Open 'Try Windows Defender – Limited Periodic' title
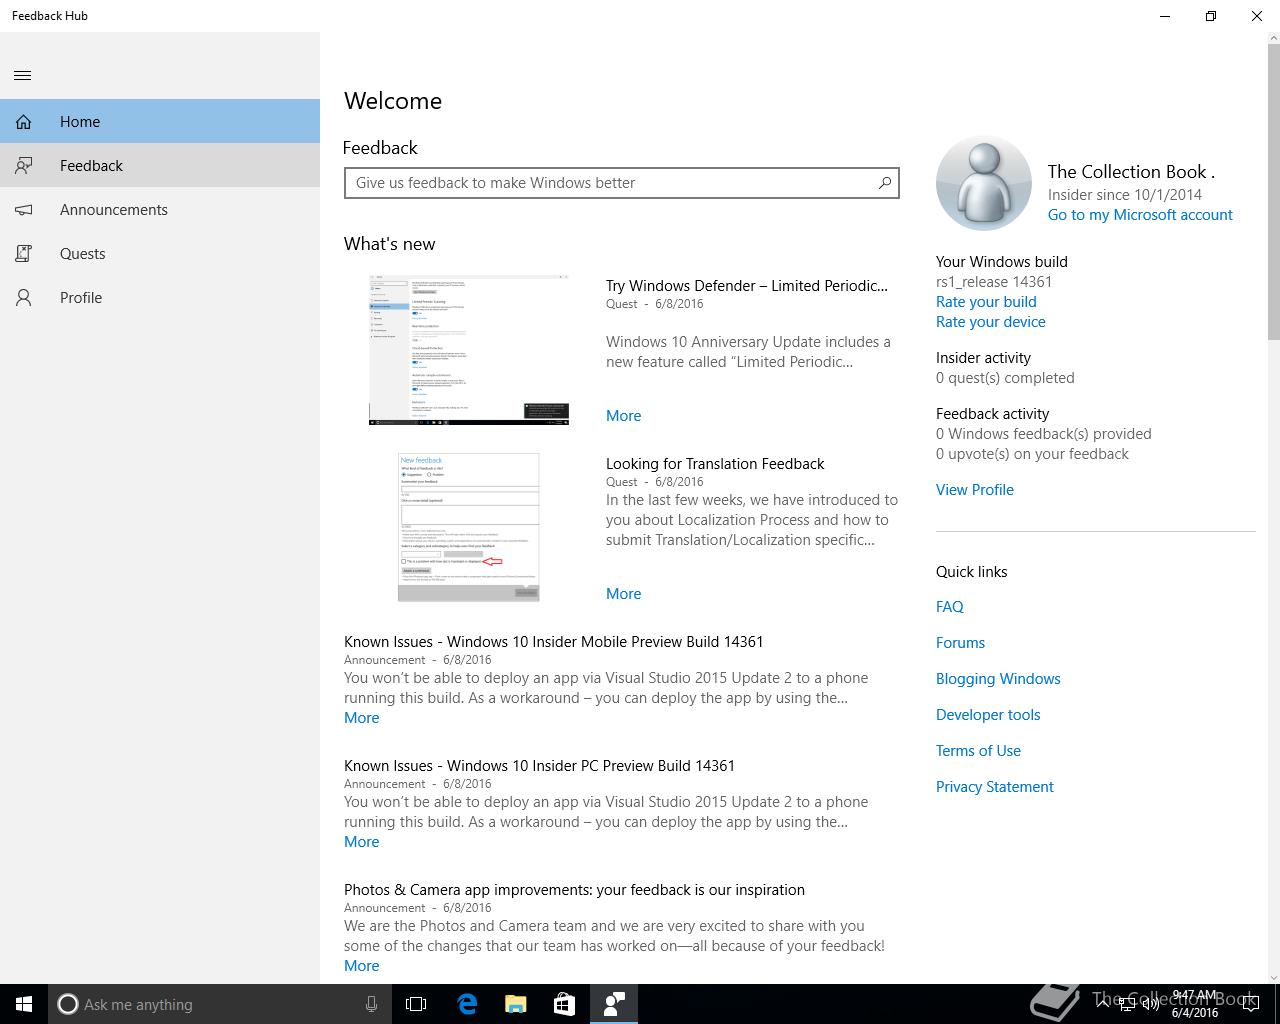Image resolution: width=1280 pixels, height=1024 pixels. coord(747,286)
